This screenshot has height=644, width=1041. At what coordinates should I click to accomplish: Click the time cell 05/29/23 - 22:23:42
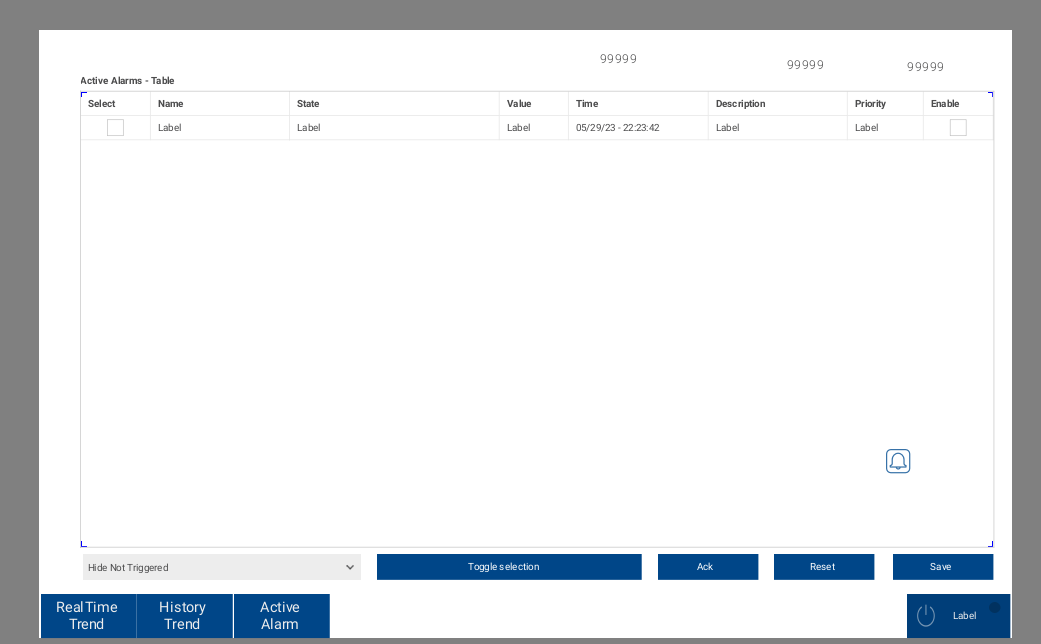point(638,127)
